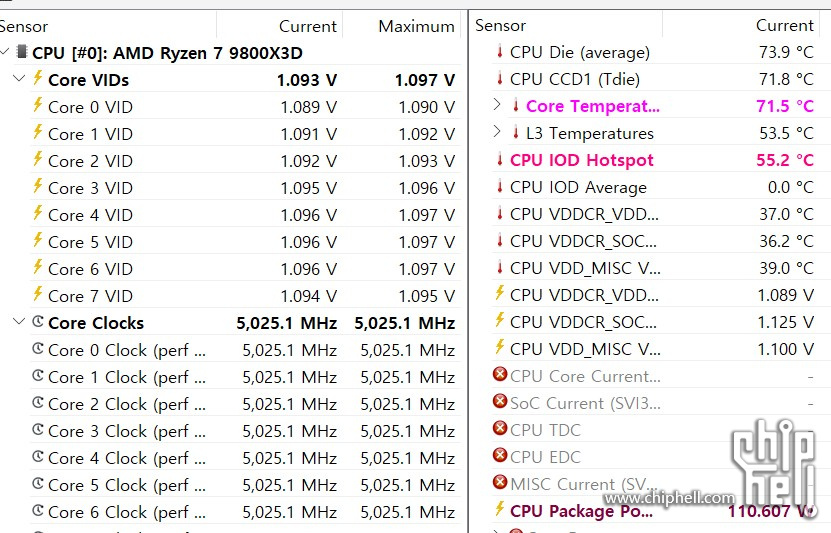Click the thermometer icon for CPU Die (average)
The image size is (831, 533).
point(500,52)
